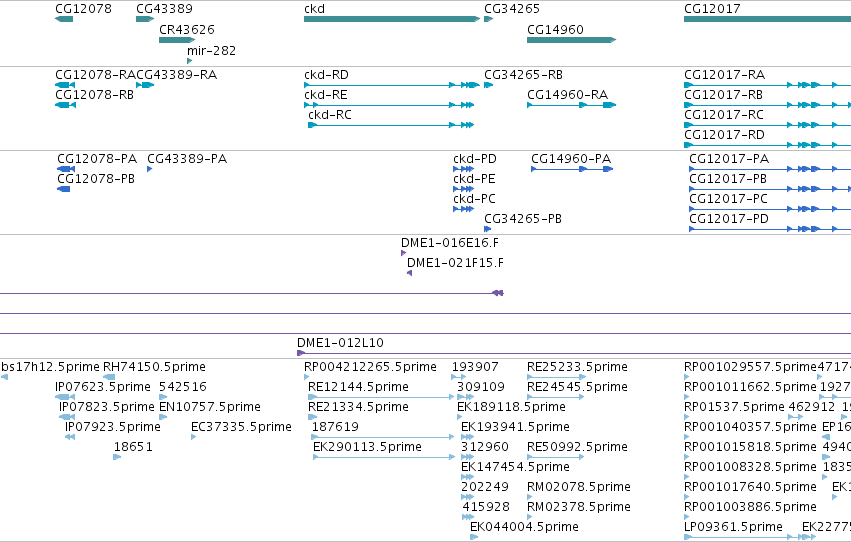This screenshot has width=851, height=542.
Task: Click EST RM02078.5prime
Action: [579, 488]
